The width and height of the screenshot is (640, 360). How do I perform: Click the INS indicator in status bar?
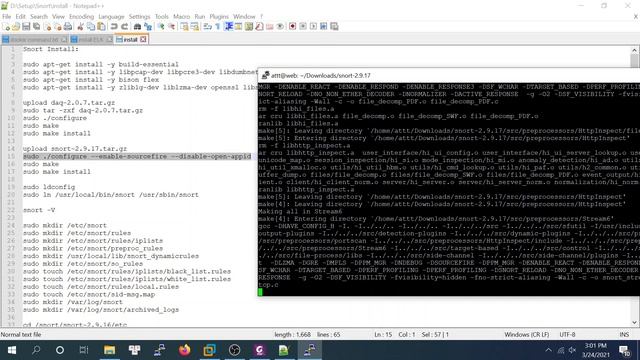point(624,335)
